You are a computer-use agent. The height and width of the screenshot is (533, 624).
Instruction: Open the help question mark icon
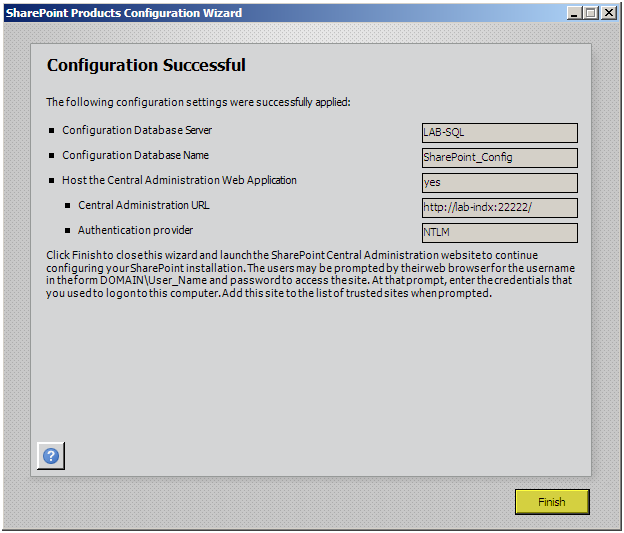(51, 456)
